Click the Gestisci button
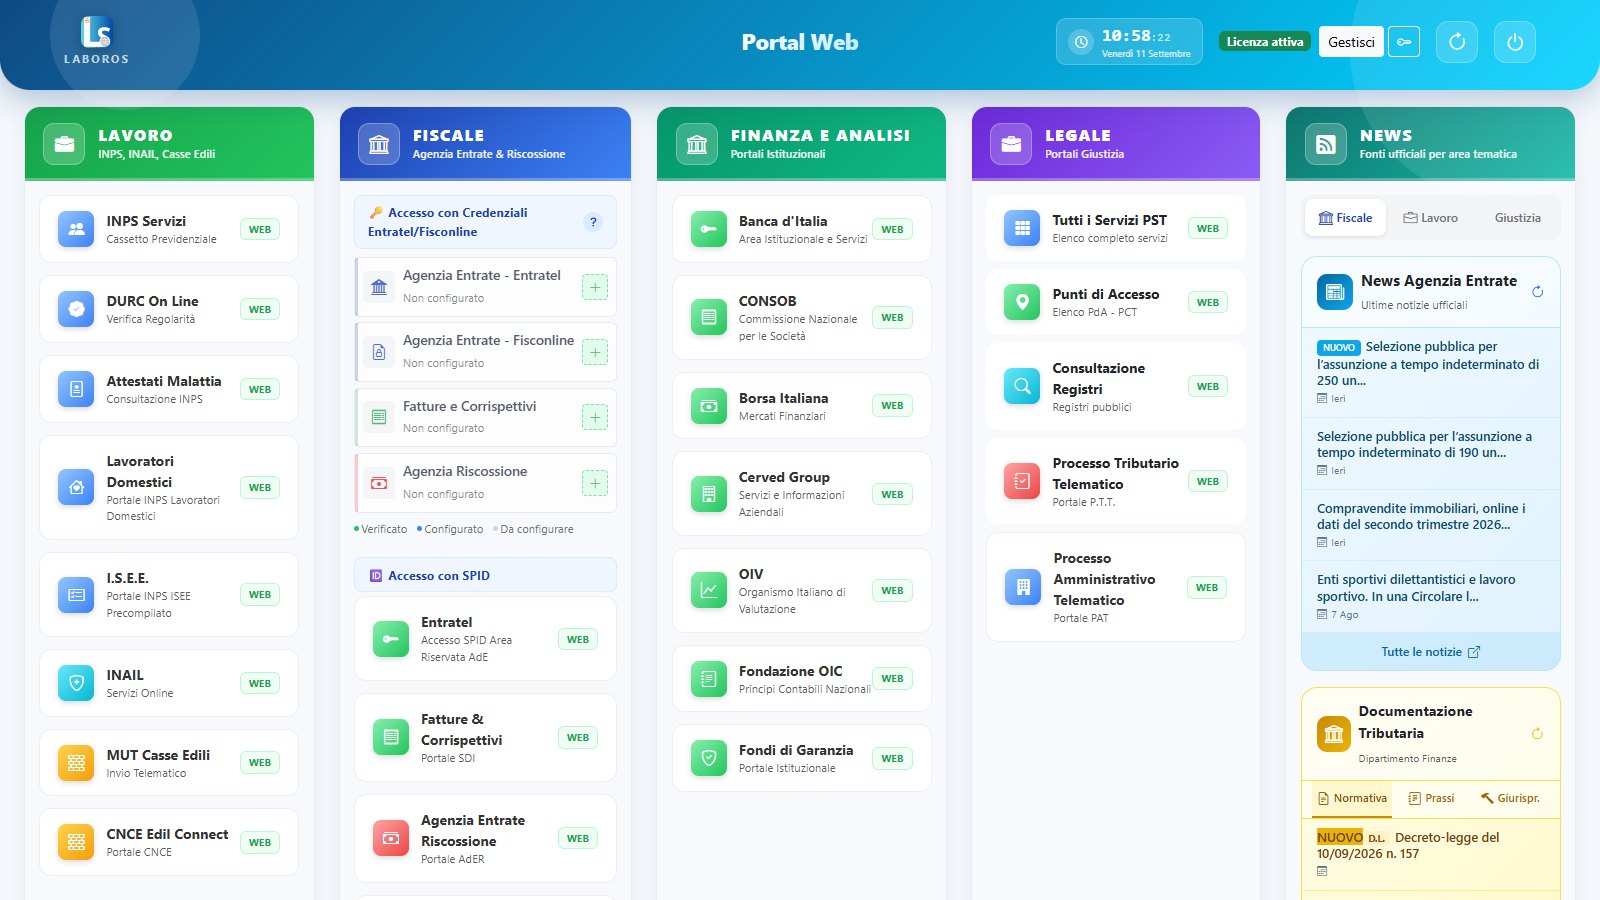 (x=1351, y=42)
